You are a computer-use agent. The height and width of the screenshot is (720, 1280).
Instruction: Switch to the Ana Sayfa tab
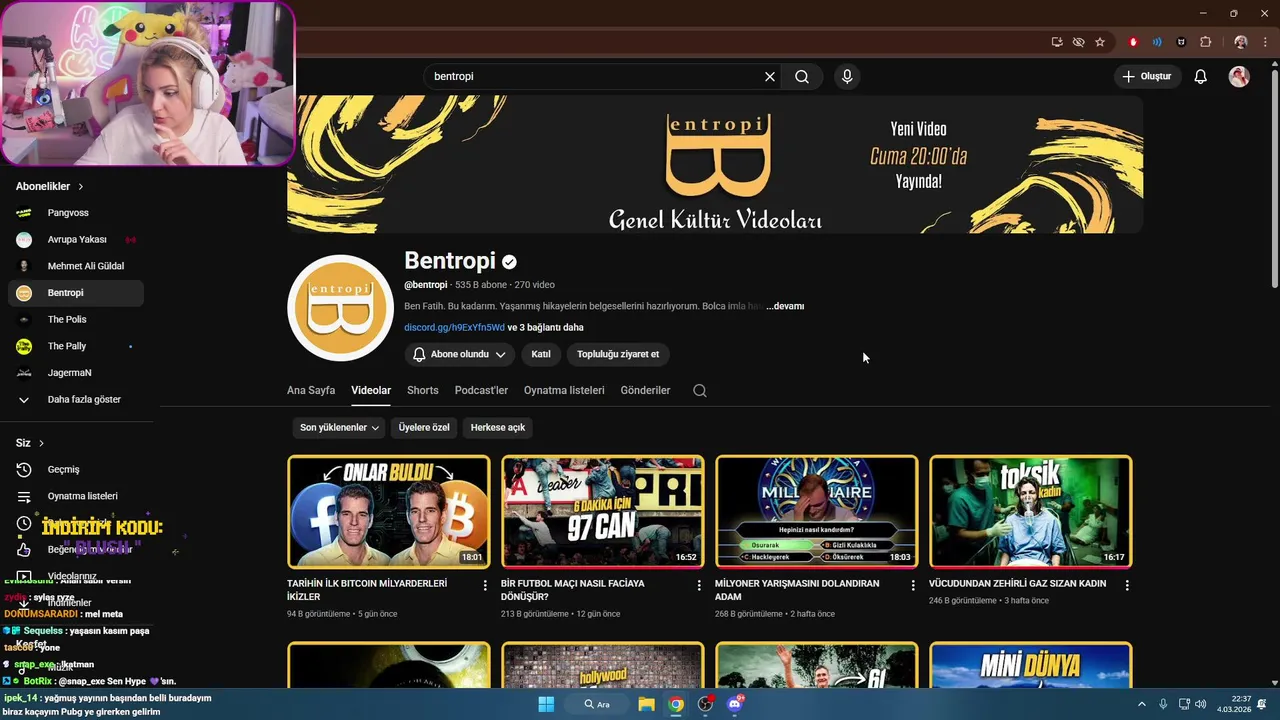[311, 390]
